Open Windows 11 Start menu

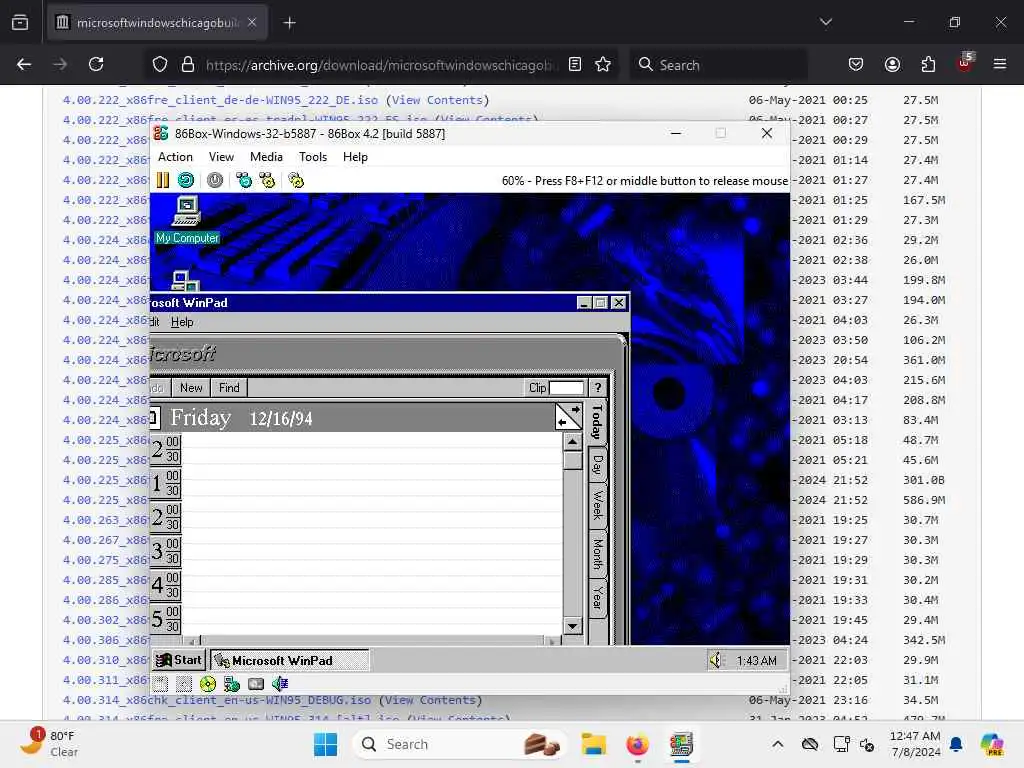tap(325, 744)
